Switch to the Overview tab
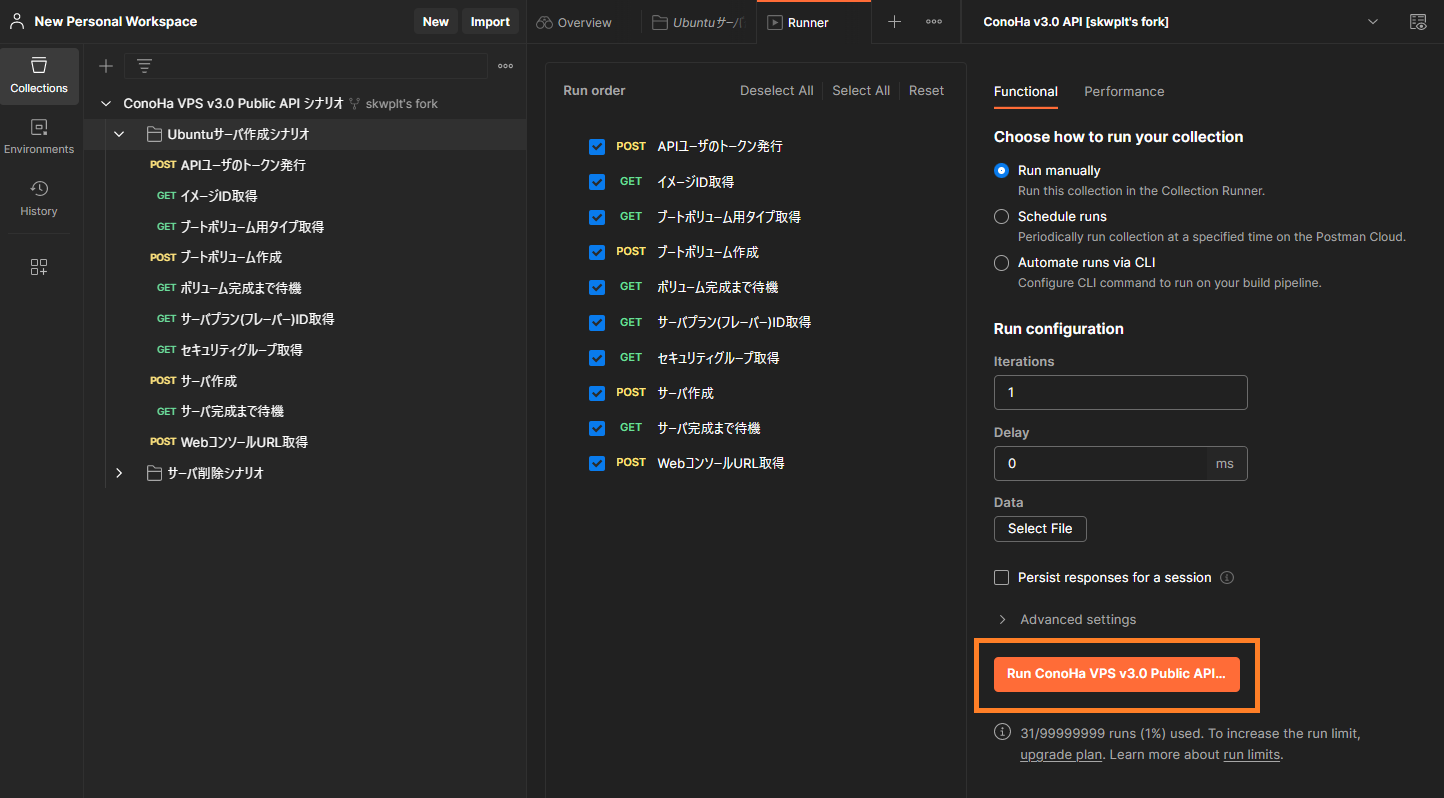Viewport: 1444px width, 798px height. click(574, 22)
